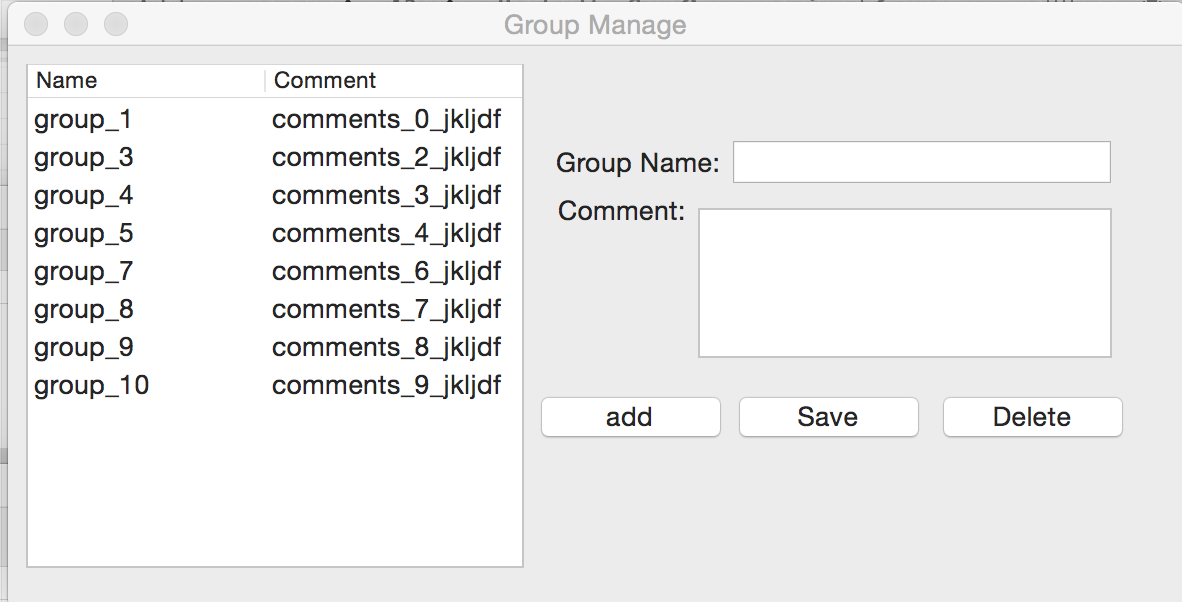
Task: Click the add button
Action: pos(630,417)
